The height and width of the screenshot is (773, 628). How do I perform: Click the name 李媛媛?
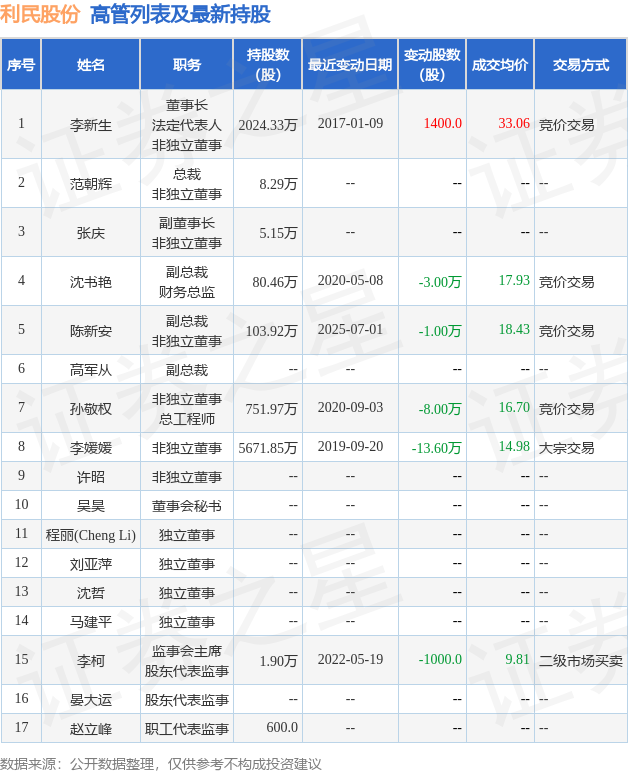91,448
